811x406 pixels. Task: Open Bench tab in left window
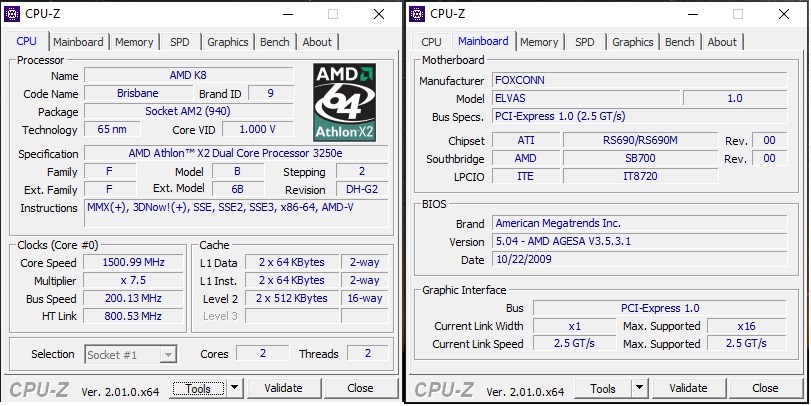tap(275, 42)
